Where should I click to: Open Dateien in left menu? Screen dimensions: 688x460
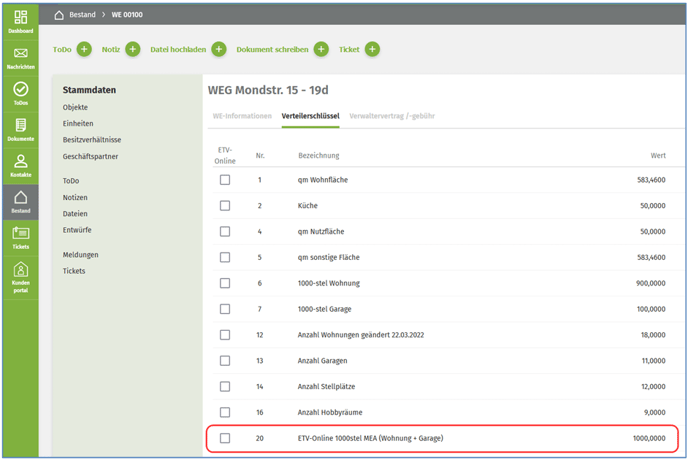point(75,213)
